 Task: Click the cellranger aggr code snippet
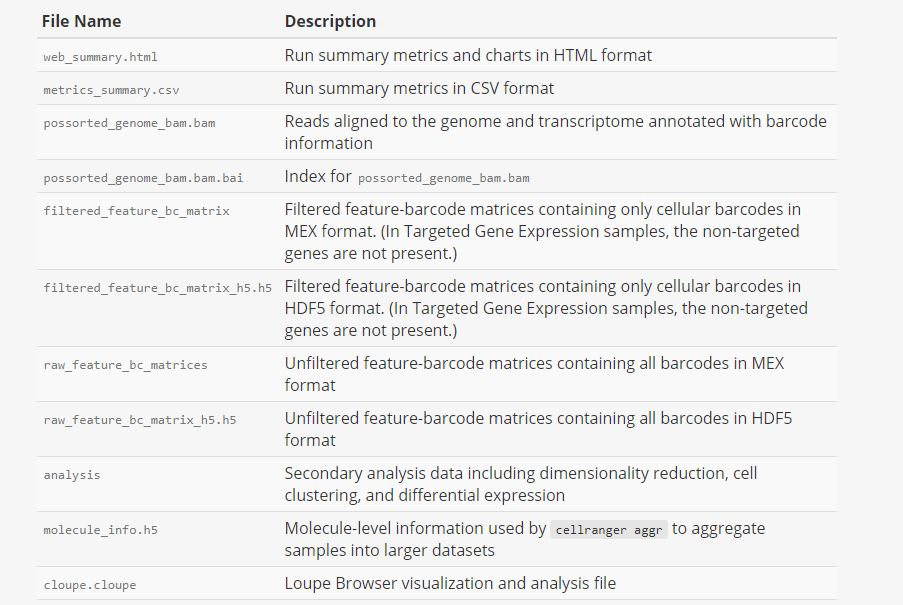tap(609, 530)
